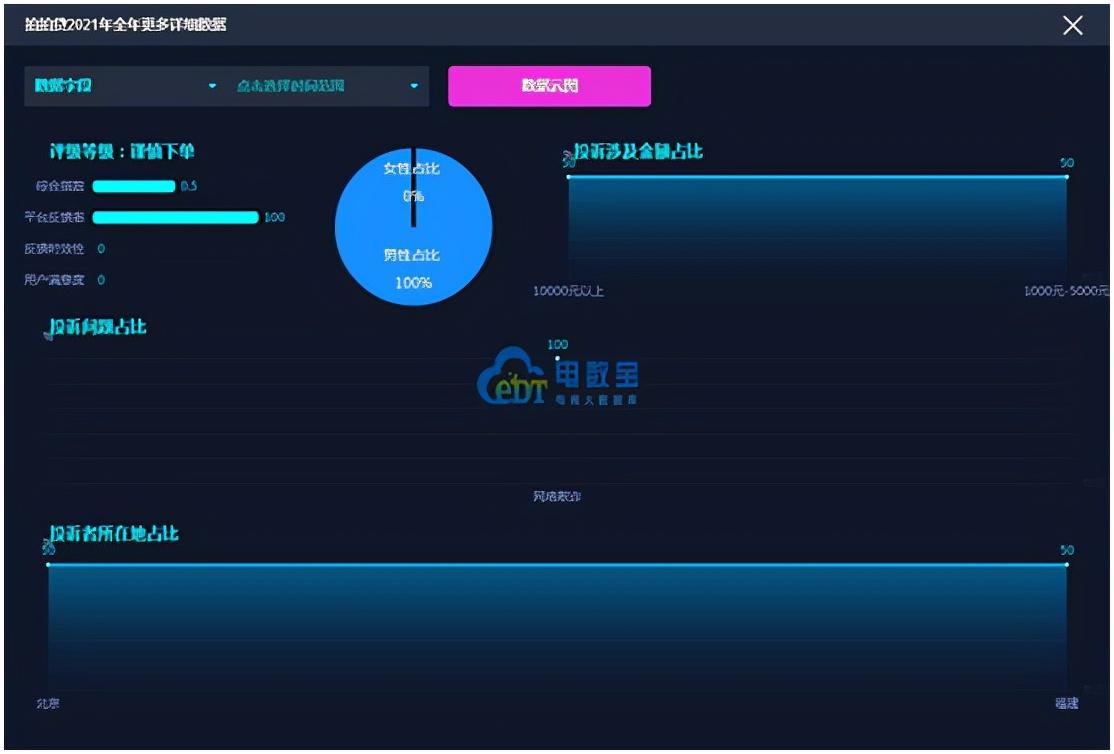Click the pink data button
This screenshot has height=754, width=1114.
549,86
